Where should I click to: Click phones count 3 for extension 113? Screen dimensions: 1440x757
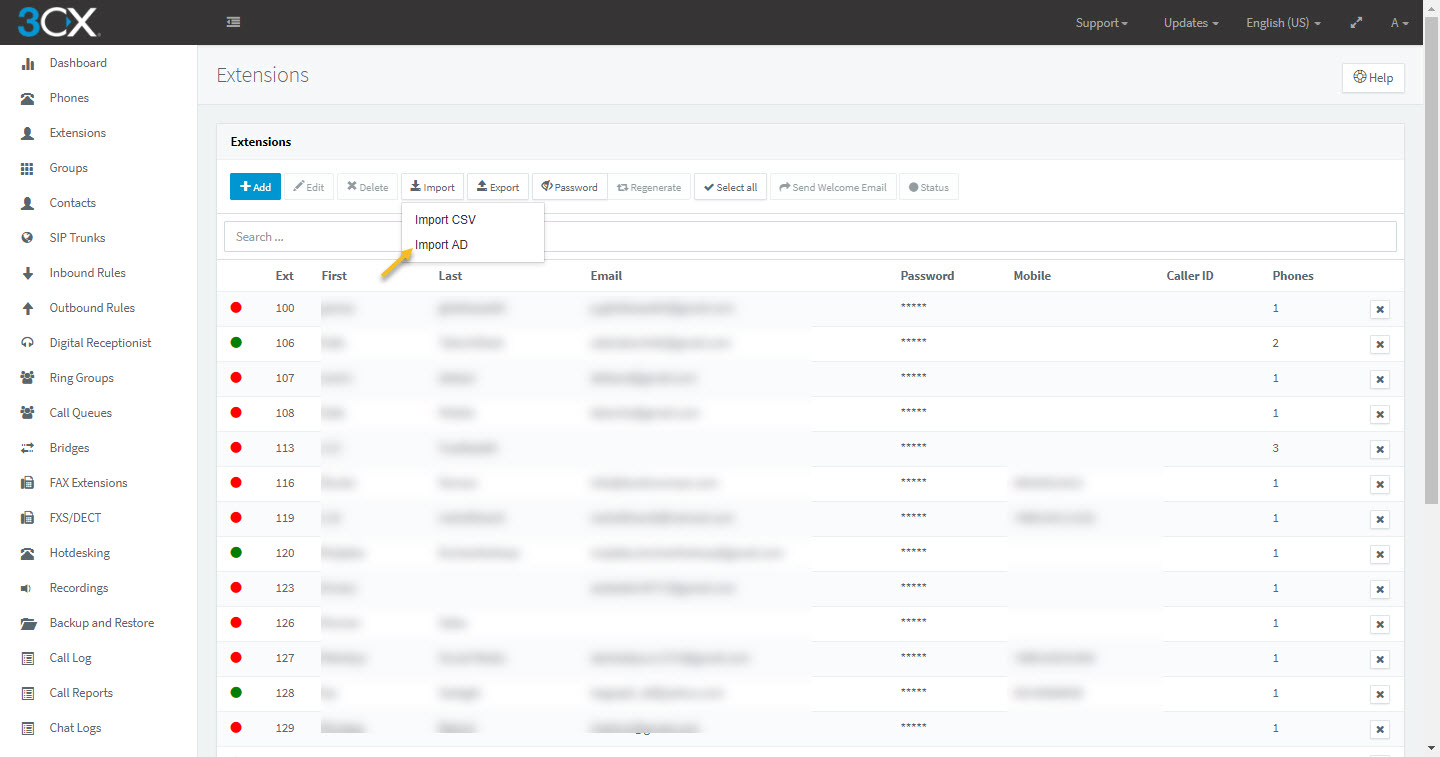pyautogui.click(x=1276, y=448)
